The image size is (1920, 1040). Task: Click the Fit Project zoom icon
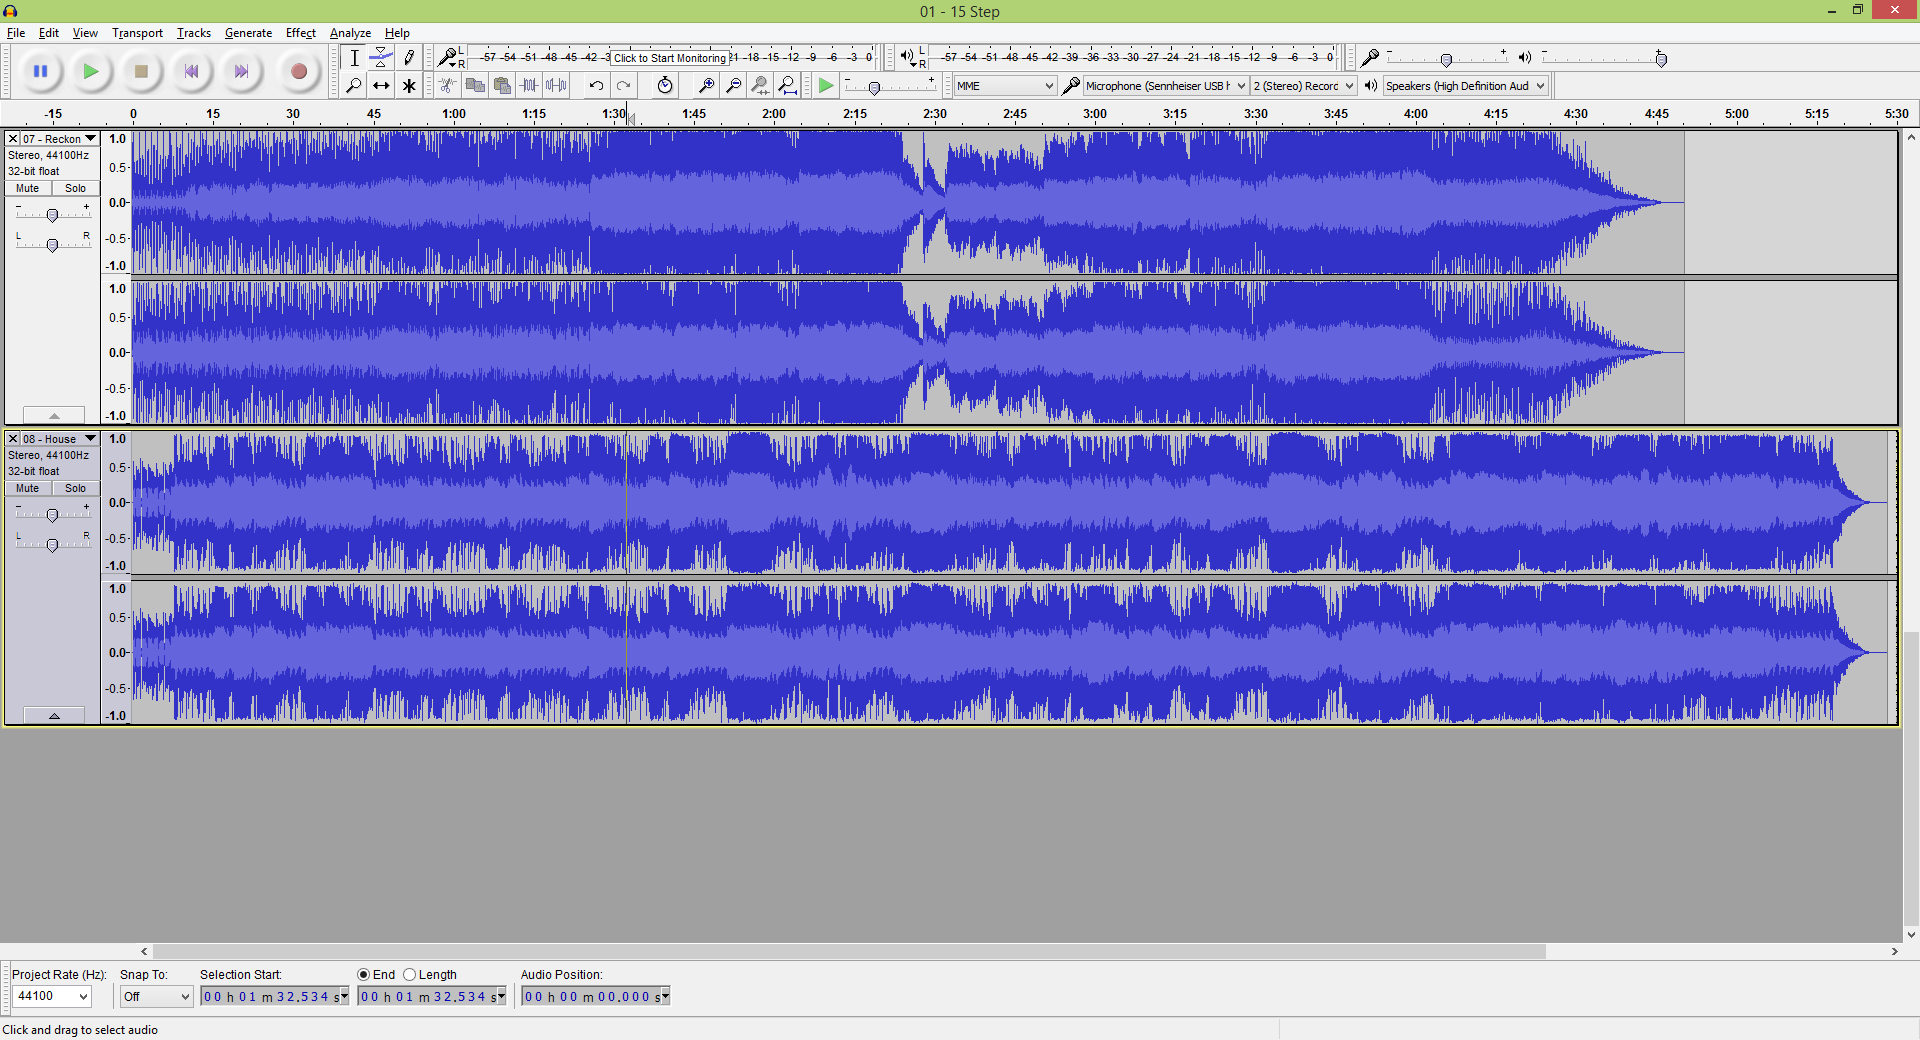point(788,86)
